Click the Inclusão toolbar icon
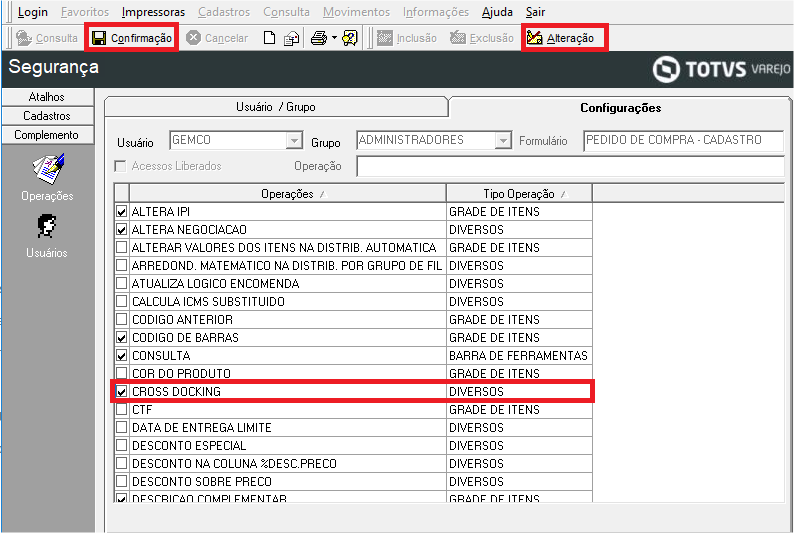 point(385,38)
